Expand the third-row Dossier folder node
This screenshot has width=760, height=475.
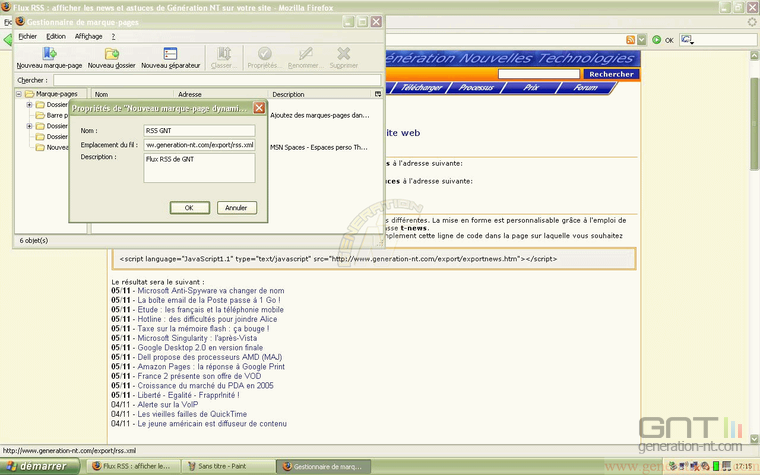pos(29,126)
